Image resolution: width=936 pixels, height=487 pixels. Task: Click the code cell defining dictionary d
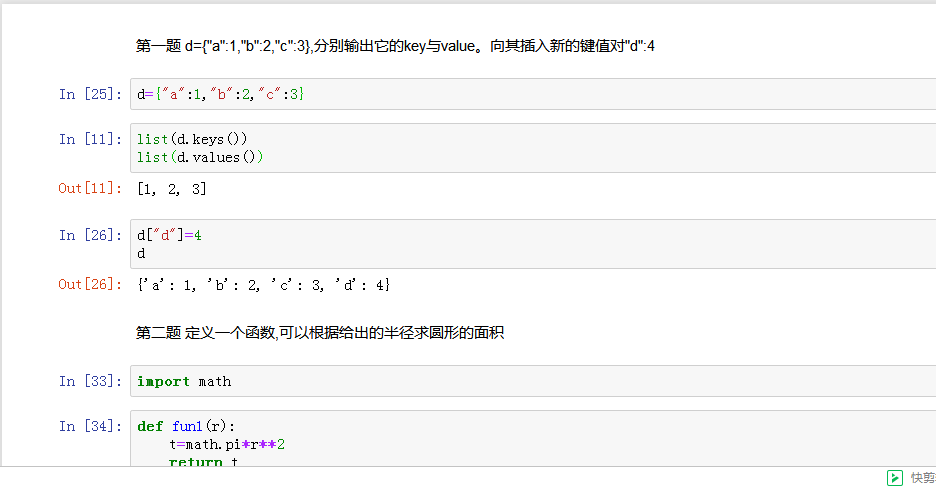[x=220, y=94]
